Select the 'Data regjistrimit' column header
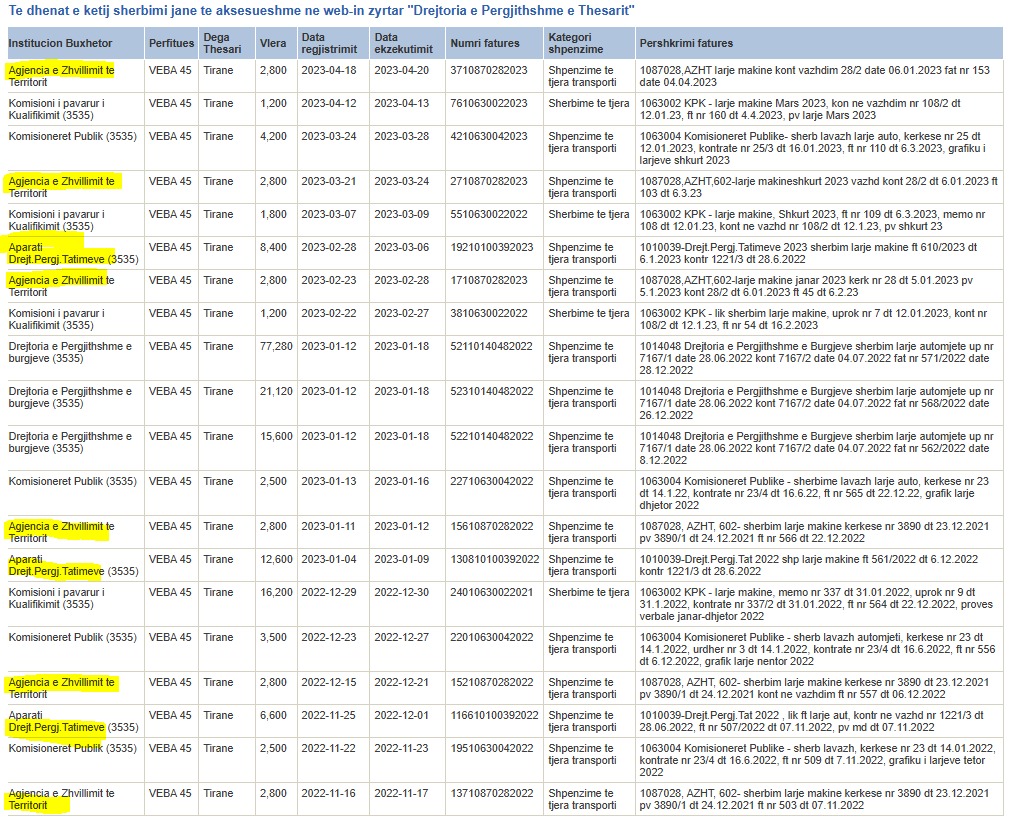 click(x=327, y=44)
